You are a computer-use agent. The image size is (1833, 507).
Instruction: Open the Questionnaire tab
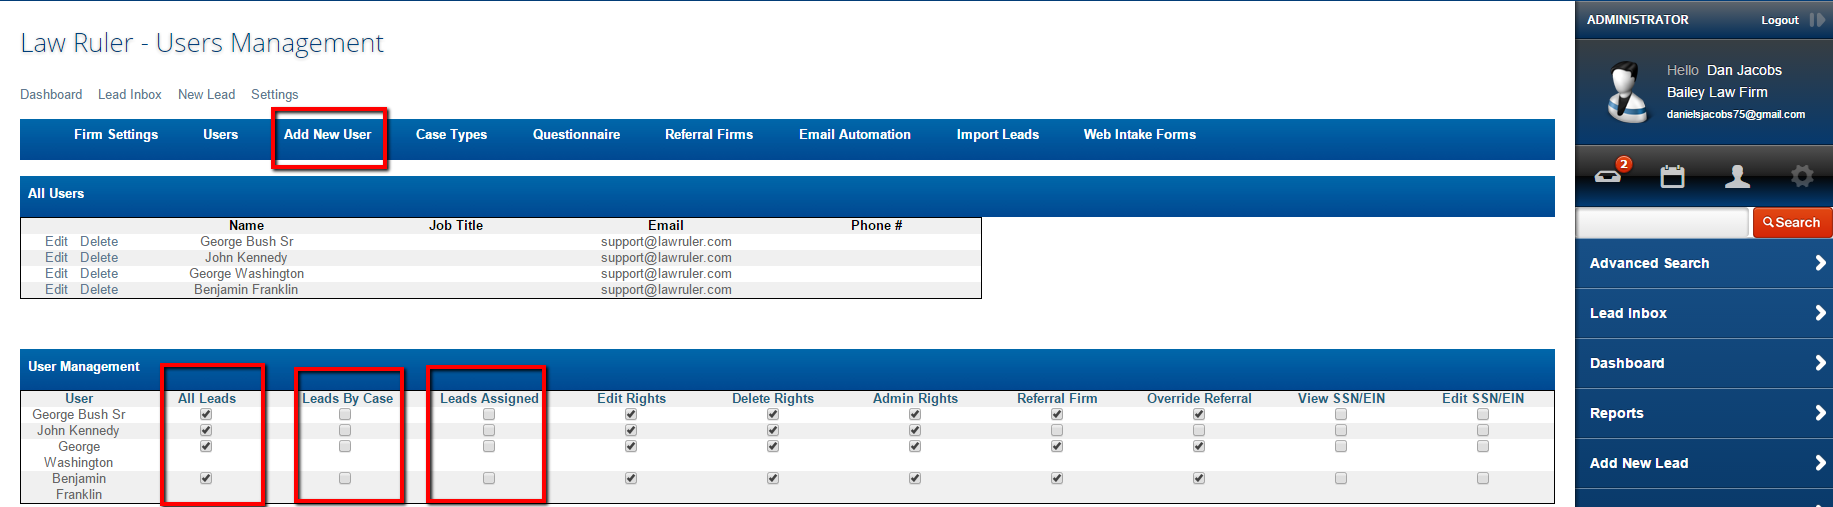[x=576, y=134]
